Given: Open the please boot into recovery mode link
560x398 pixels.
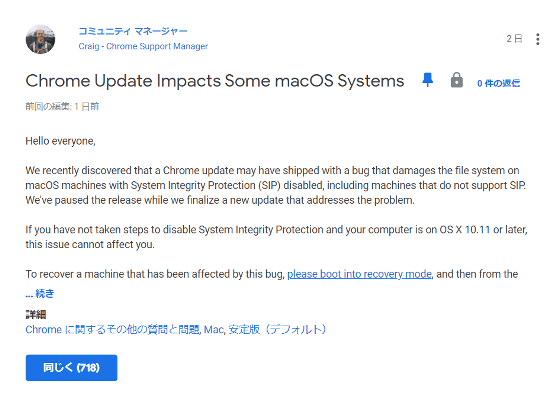Looking at the screenshot, I should coord(359,274).
